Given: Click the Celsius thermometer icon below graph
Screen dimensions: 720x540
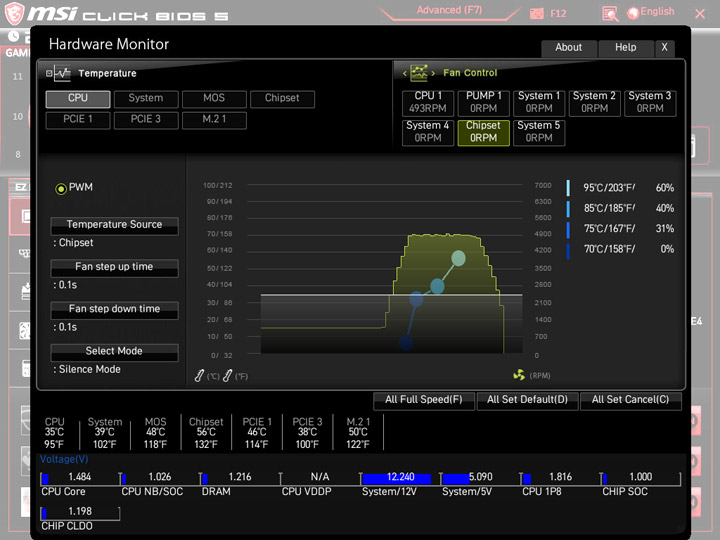Looking at the screenshot, I should click(200, 376).
